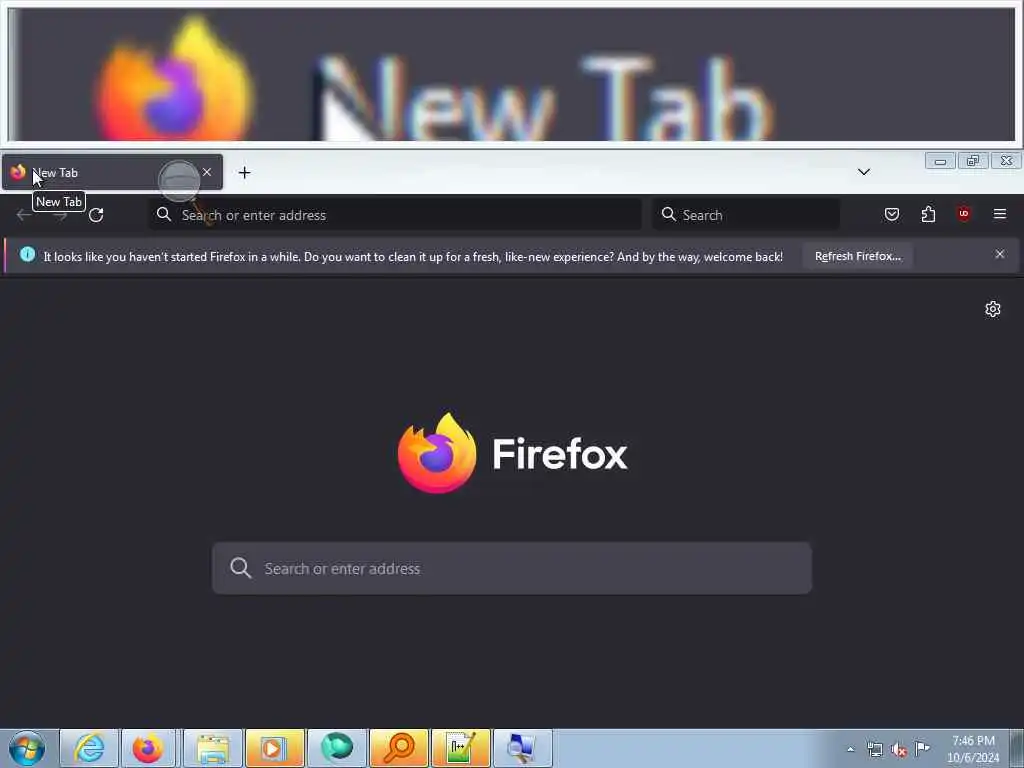
Task: Click the notification bar info icon
Action: coord(27,254)
